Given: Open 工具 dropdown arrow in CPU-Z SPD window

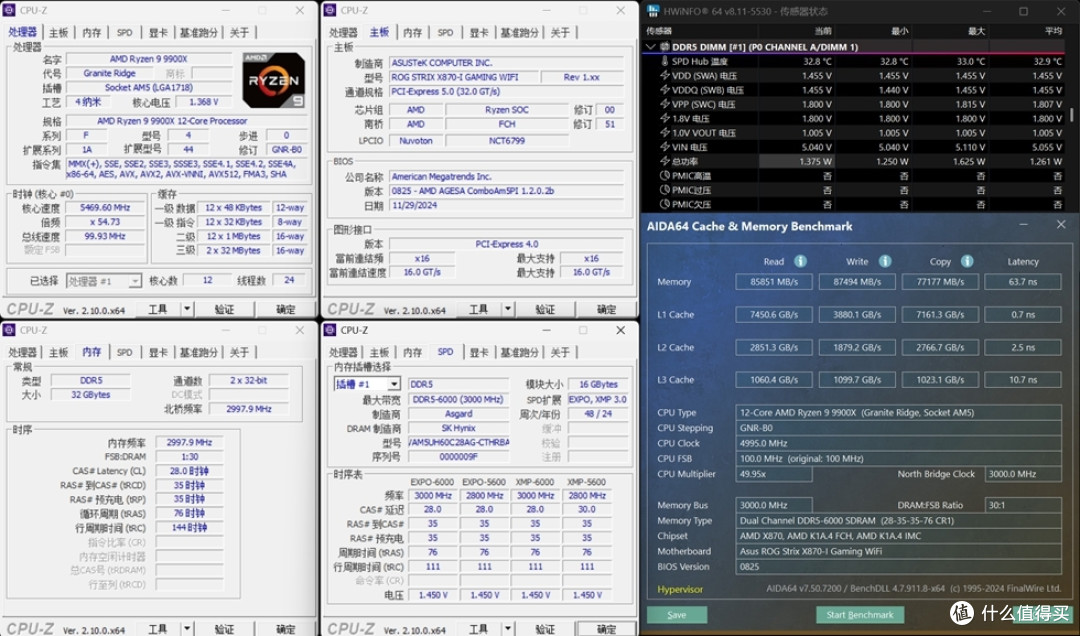Looking at the screenshot, I should click(508, 629).
